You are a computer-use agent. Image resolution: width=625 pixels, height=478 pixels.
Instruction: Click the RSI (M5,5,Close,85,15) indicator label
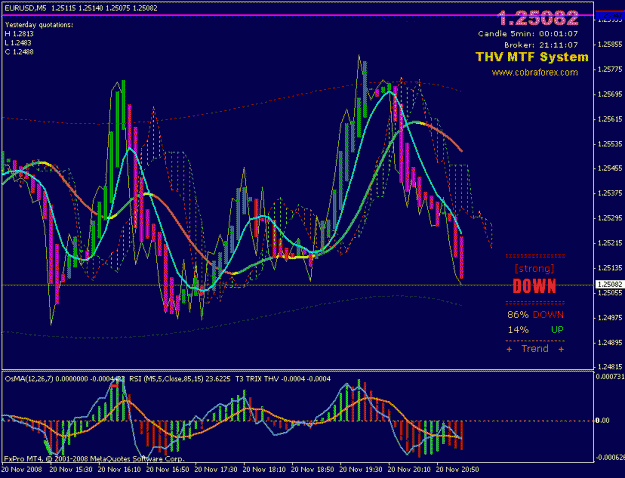click(180, 379)
